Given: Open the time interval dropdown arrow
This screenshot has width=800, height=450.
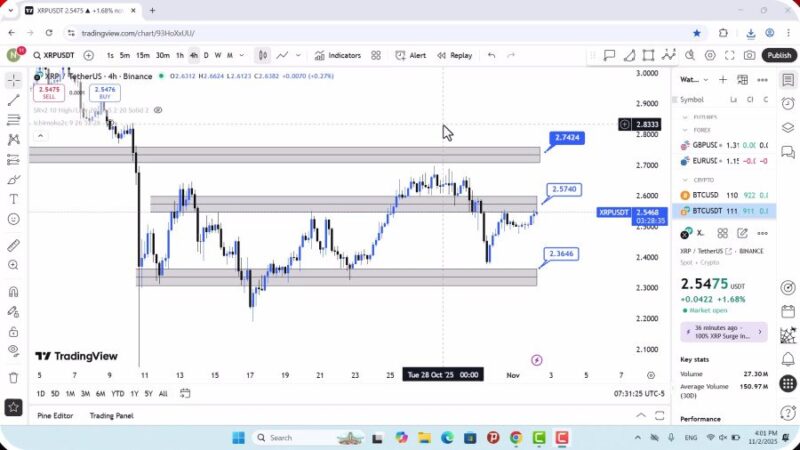Looking at the screenshot, I should (242, 56).
